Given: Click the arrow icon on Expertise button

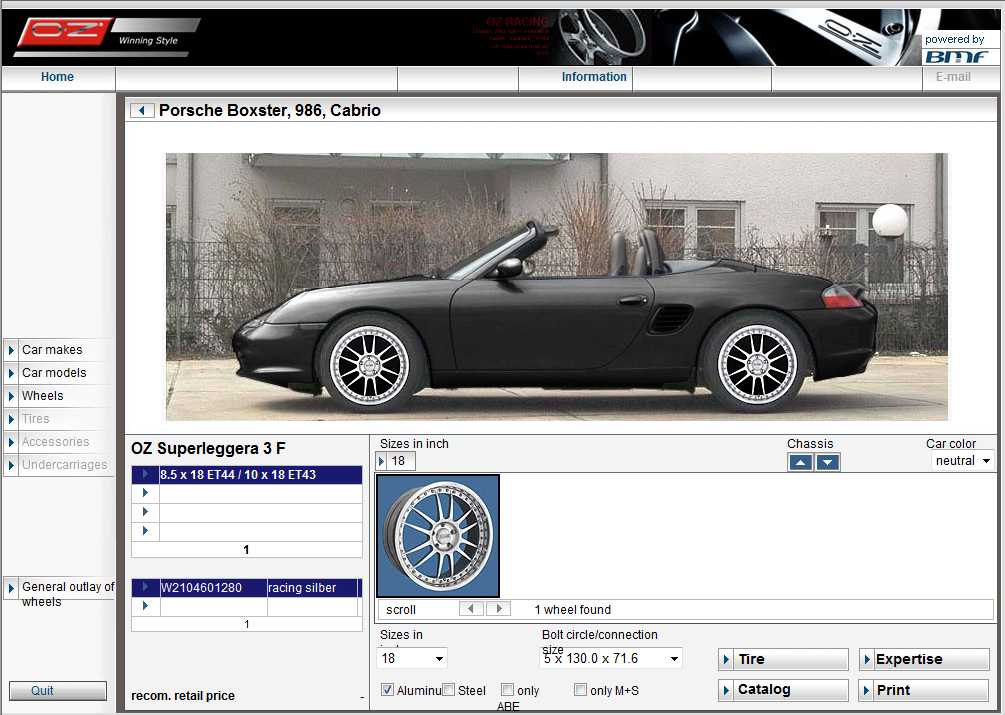Looking at the screenshot, I should [866, 659].
